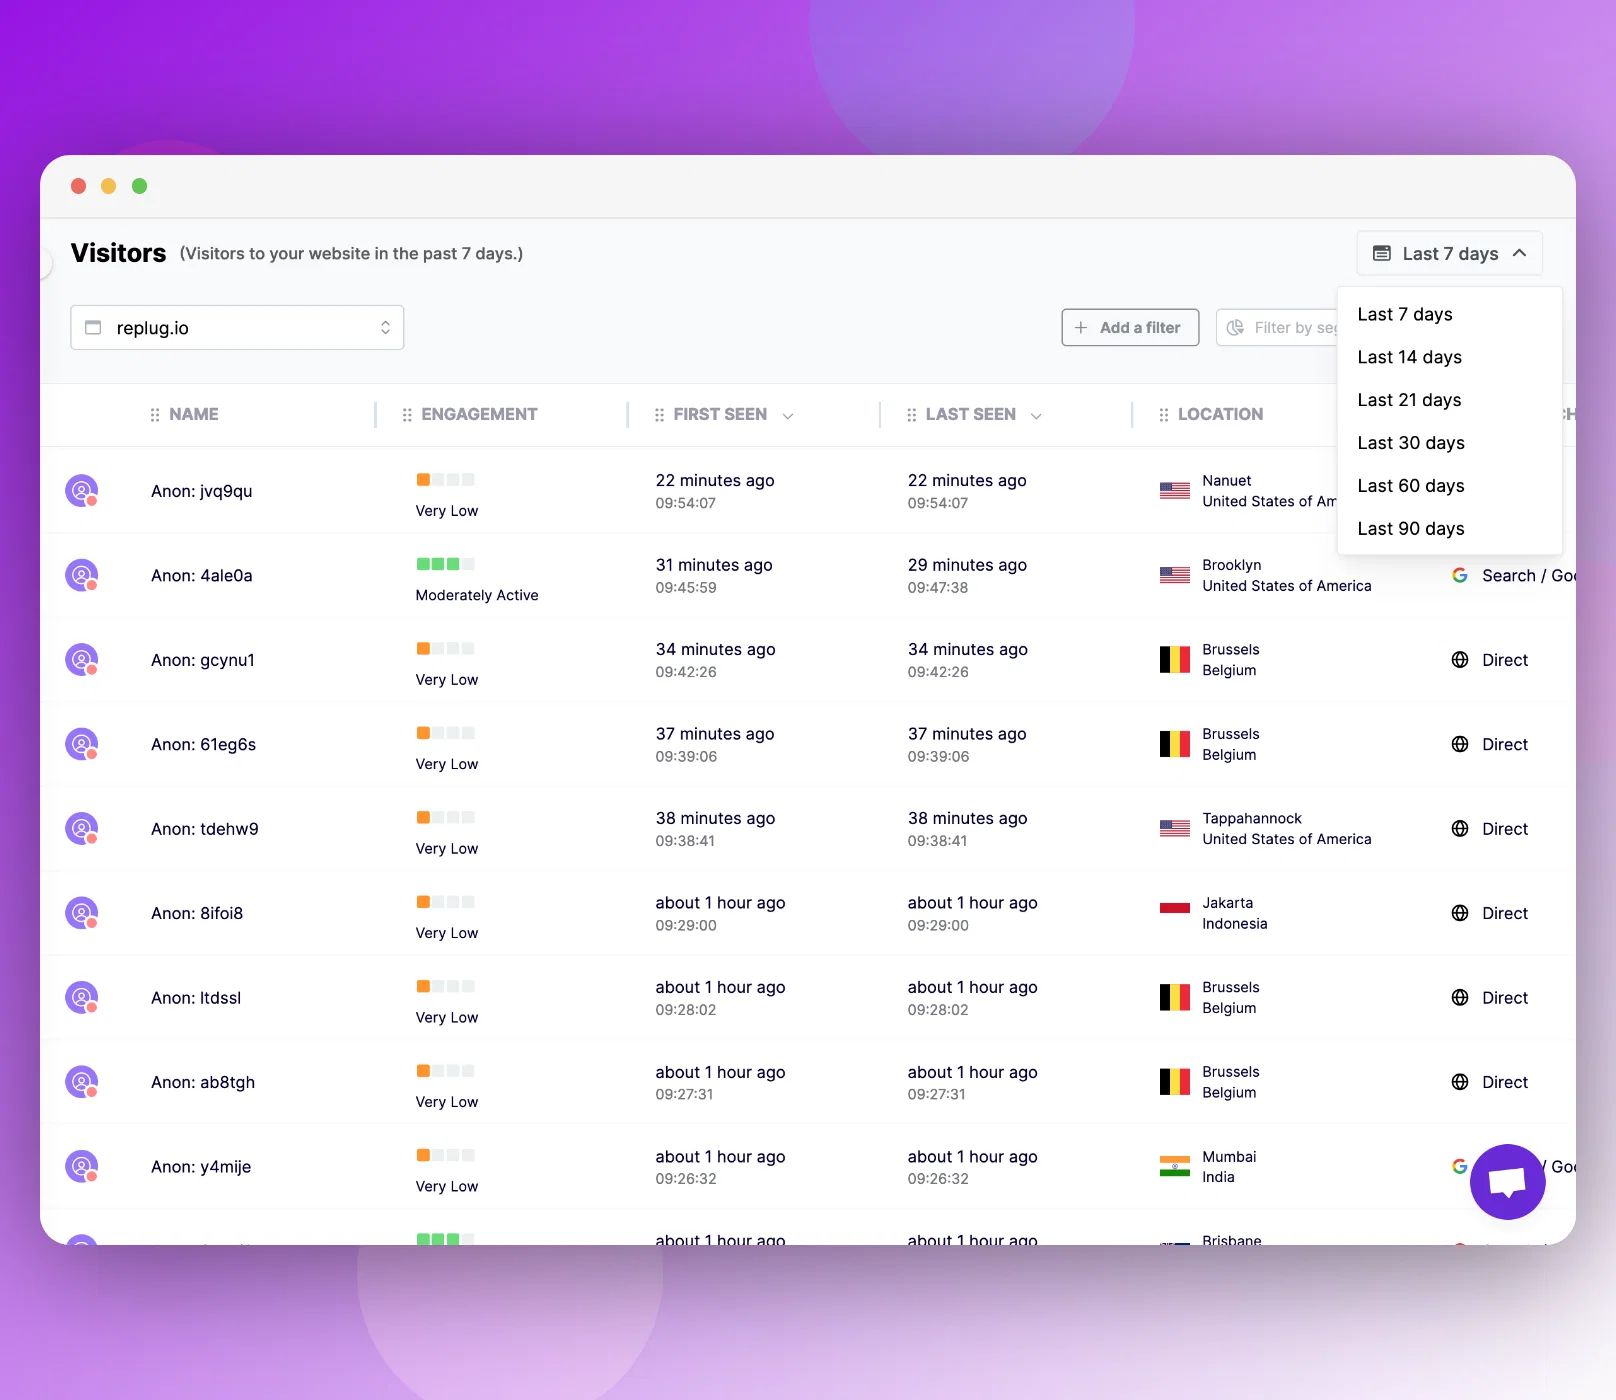1616x1400 pixels.
Task: Select Last 90 days option
Action: (1410, 528)
